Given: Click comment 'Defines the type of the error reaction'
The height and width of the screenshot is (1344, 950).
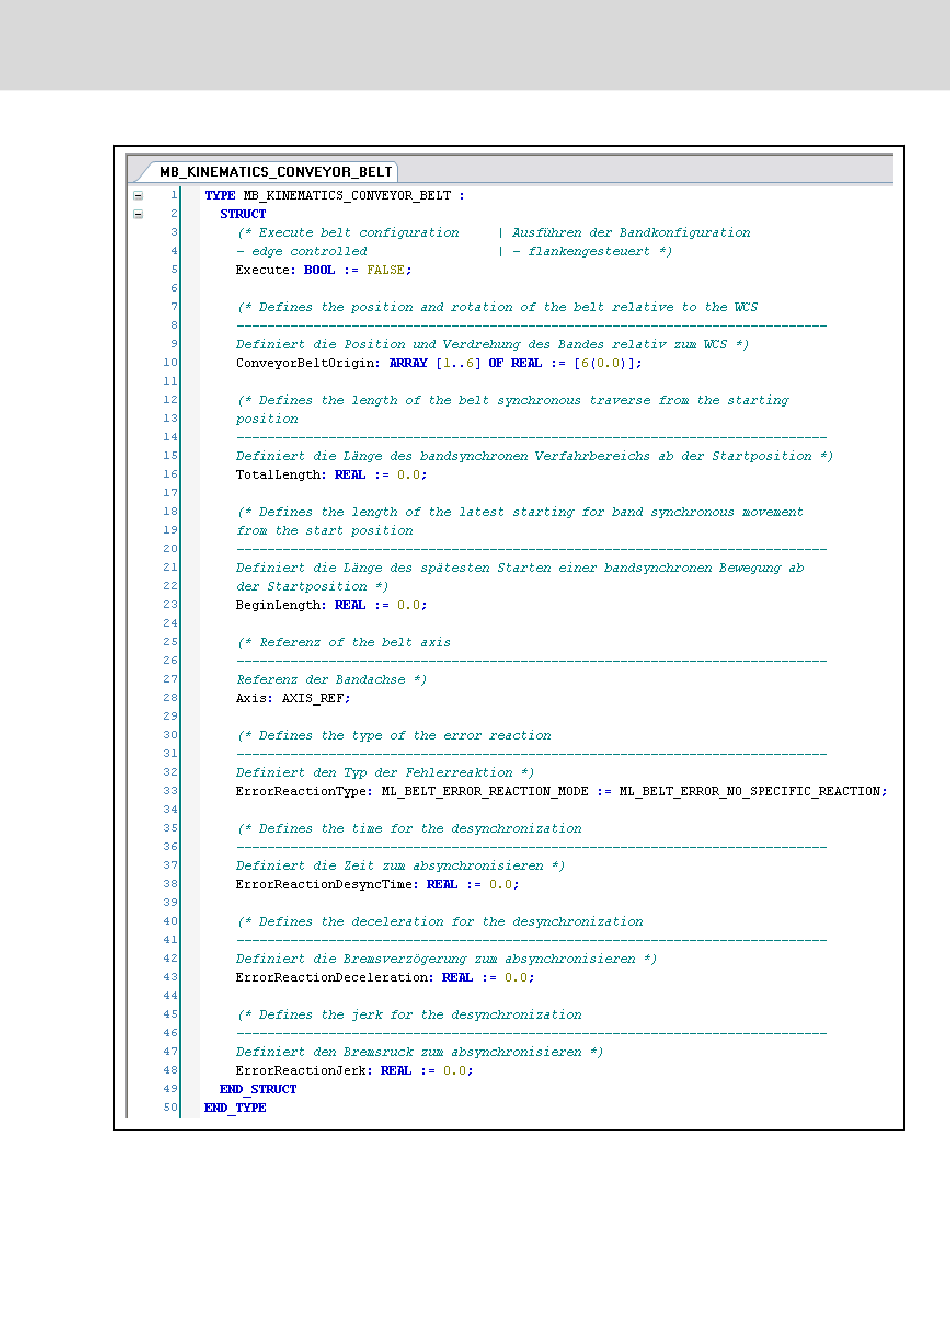Looking at the screenshot, I should [x=405, y=735].
